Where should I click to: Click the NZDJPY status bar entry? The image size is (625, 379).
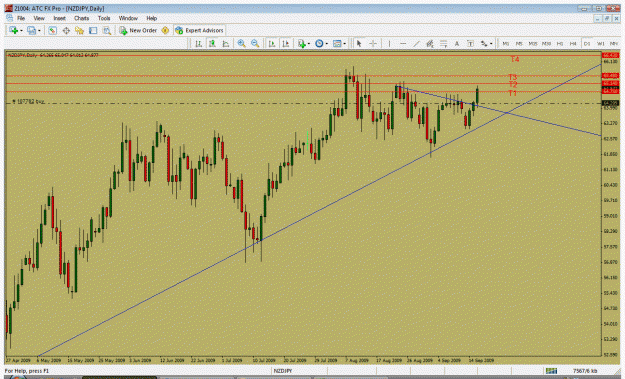click(x=283, y=371)
